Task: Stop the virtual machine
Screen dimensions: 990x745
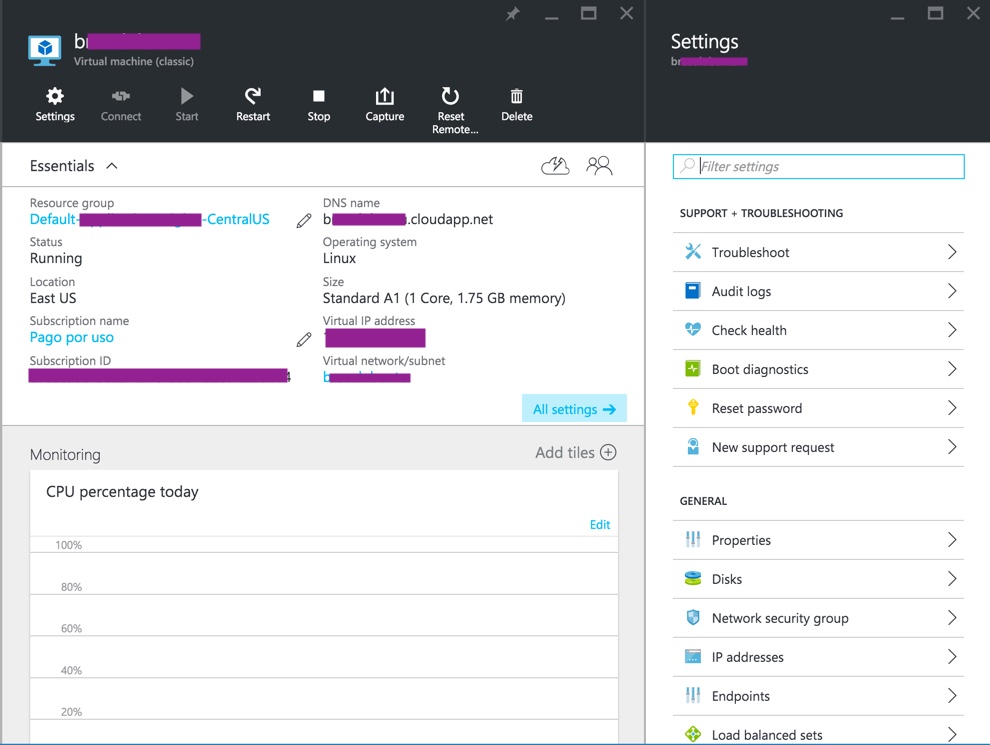Action: pos(318,97)
